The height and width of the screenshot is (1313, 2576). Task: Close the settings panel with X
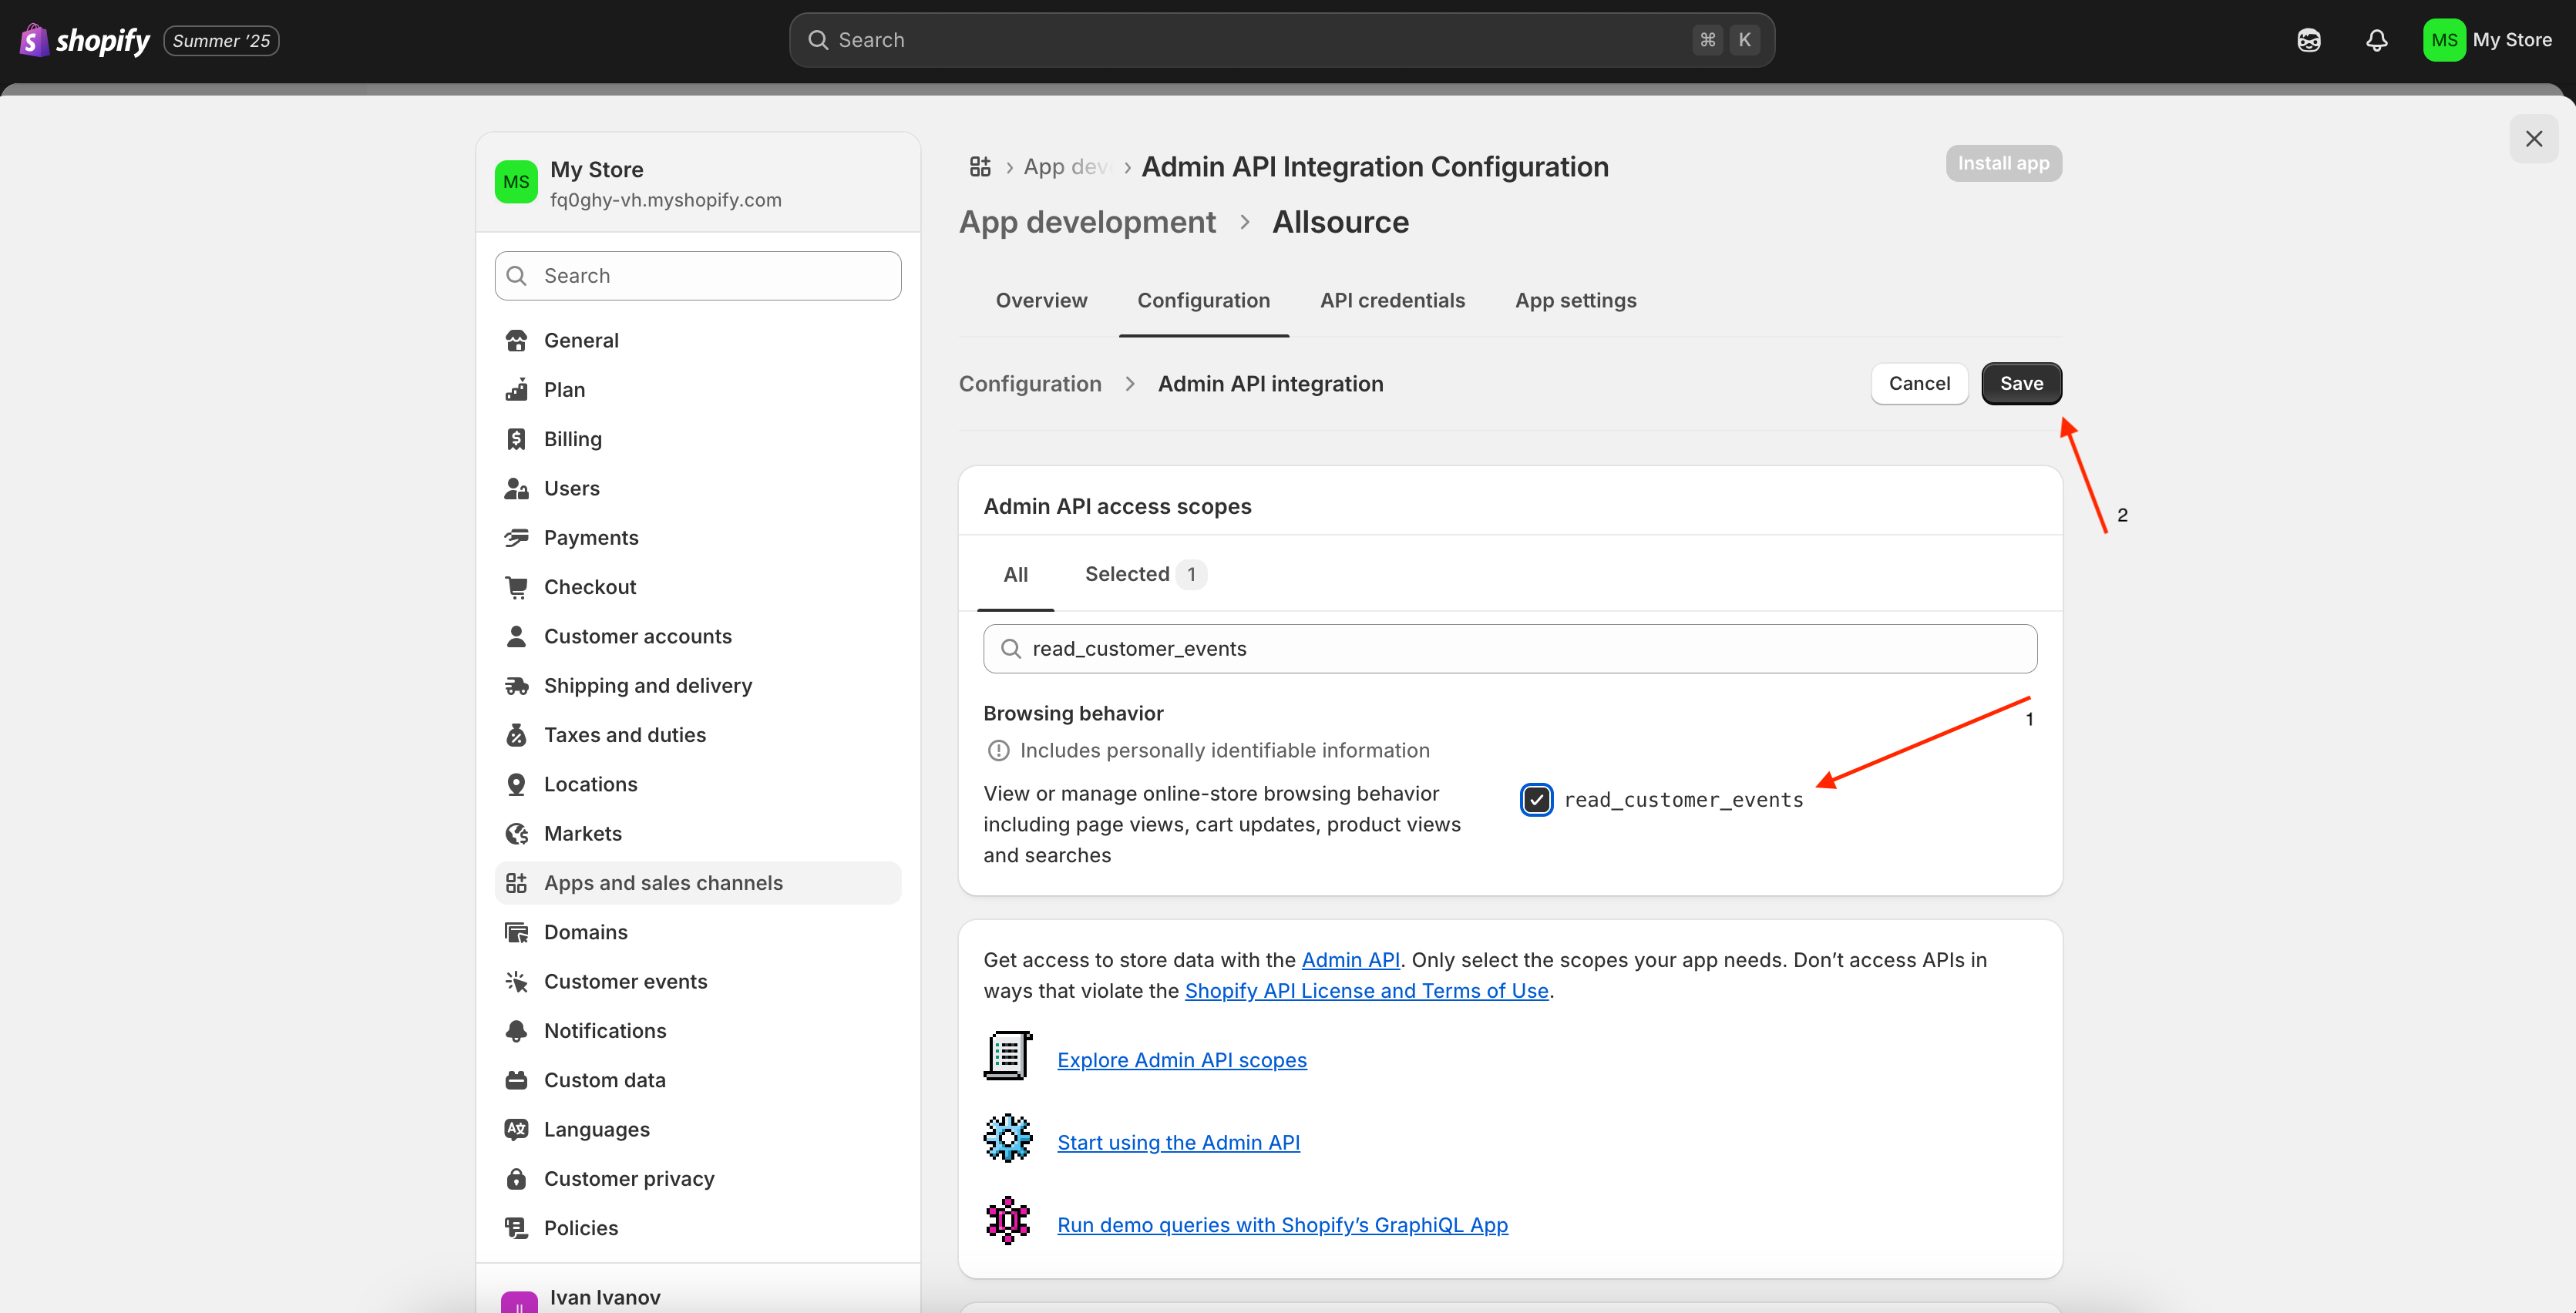2533,139
